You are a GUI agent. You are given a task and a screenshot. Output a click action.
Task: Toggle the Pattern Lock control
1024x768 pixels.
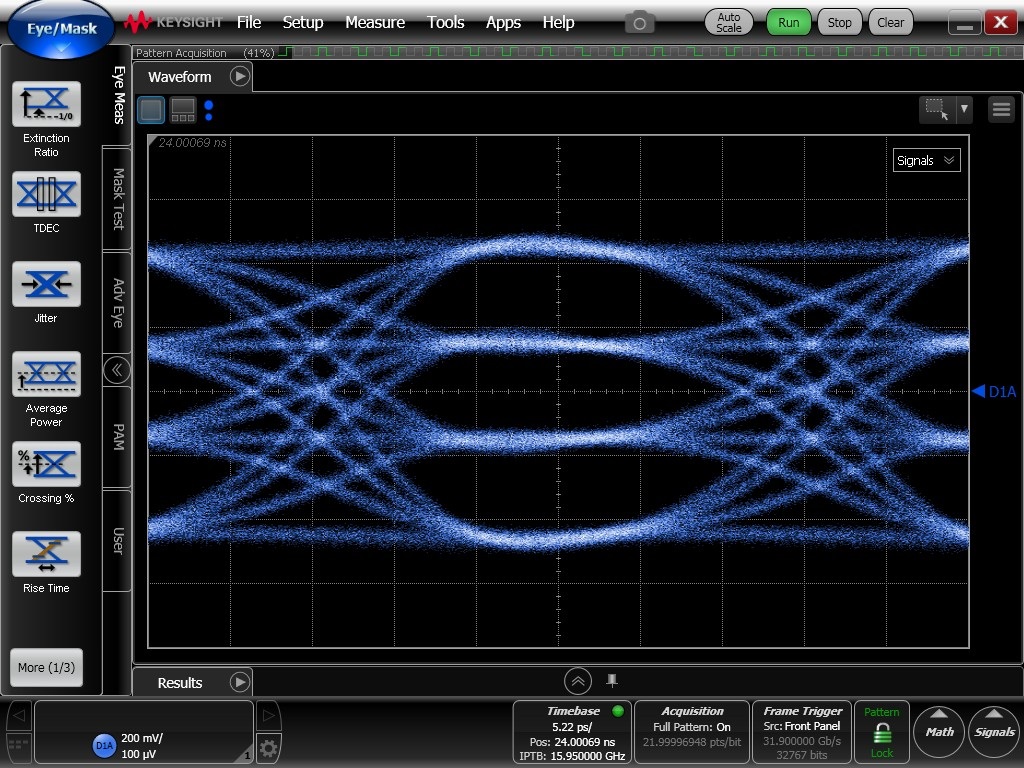click(881, 731)
